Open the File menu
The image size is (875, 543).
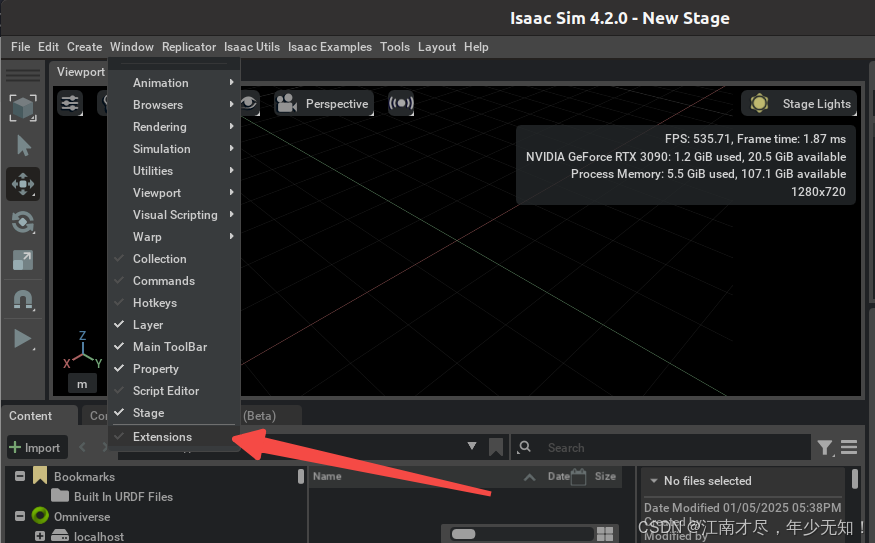tap(21, 47)
